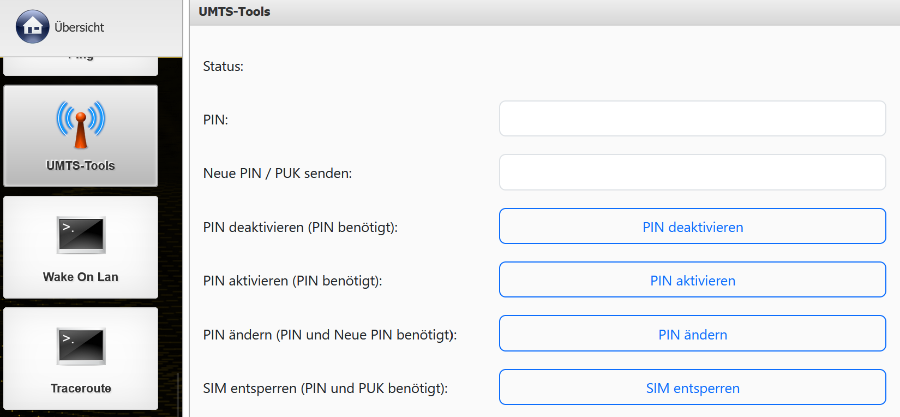Viewport: 900px width, 417px height.
Task: Open the Übersicht overview link
Action: (x=79, y=27)
